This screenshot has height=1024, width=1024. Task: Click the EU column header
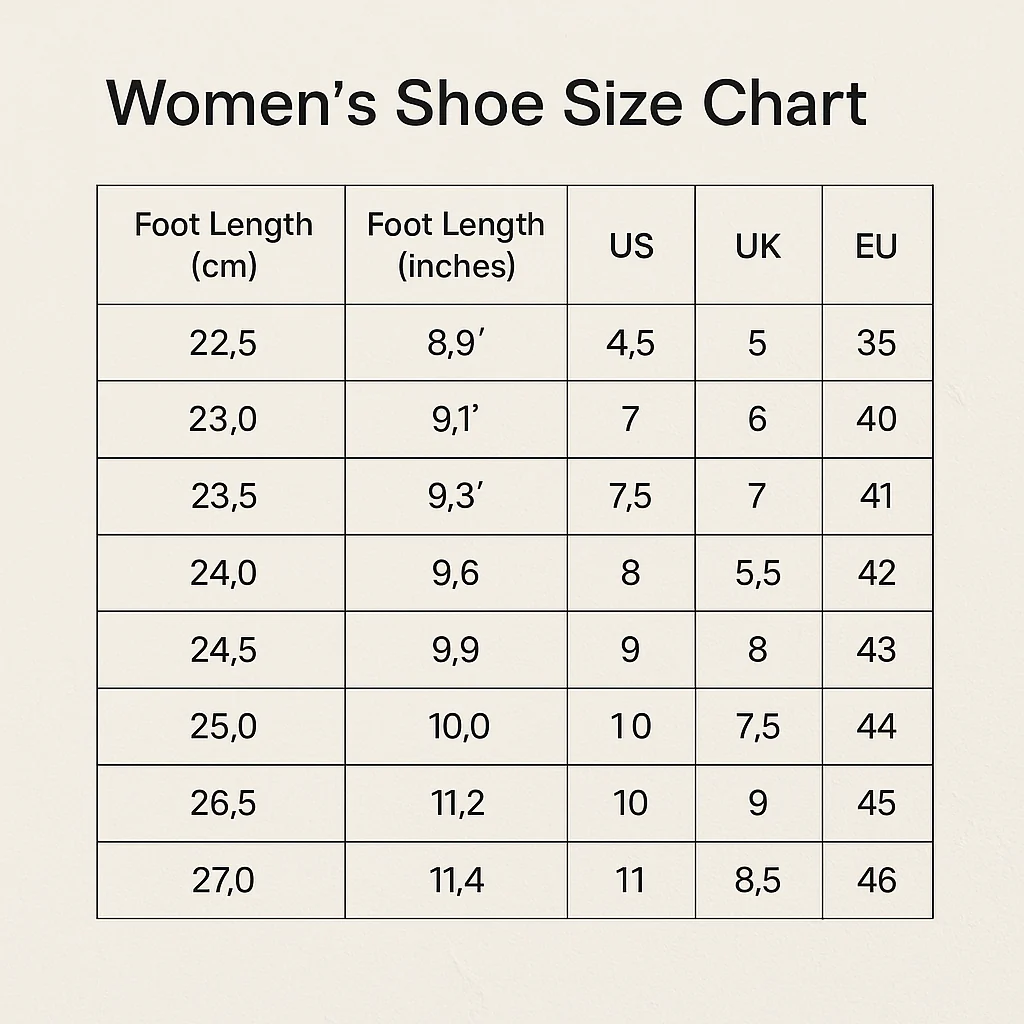coord(877,245)
